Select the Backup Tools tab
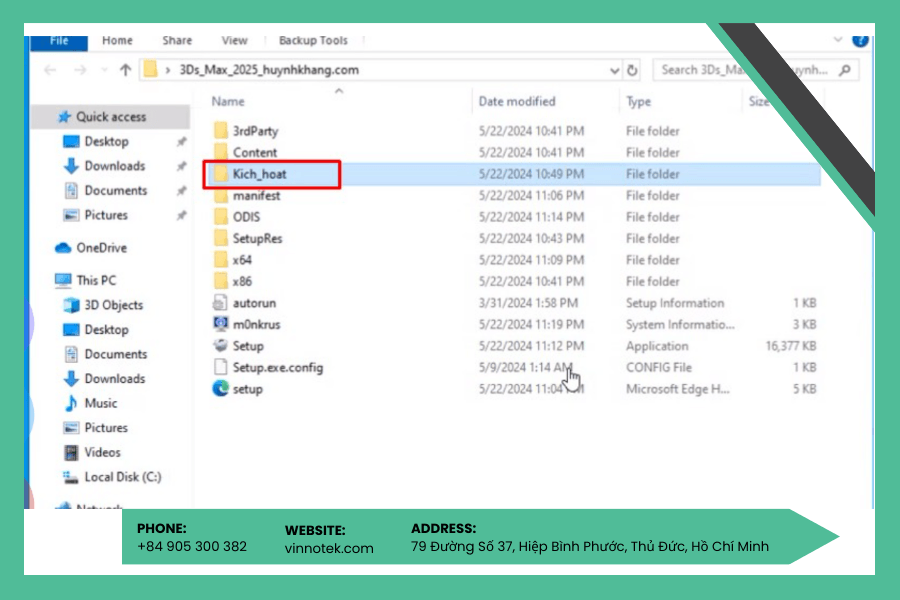The image size is (900, 600). pos(313,41)
